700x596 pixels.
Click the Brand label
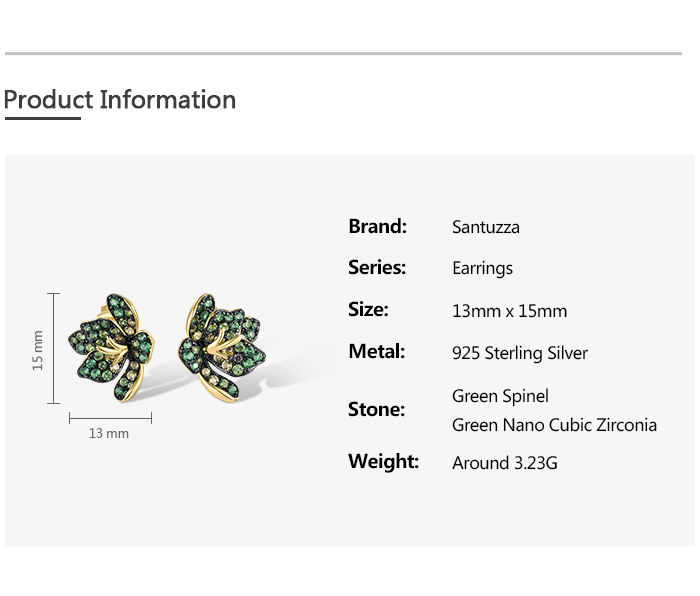click(x=378, y=226)
